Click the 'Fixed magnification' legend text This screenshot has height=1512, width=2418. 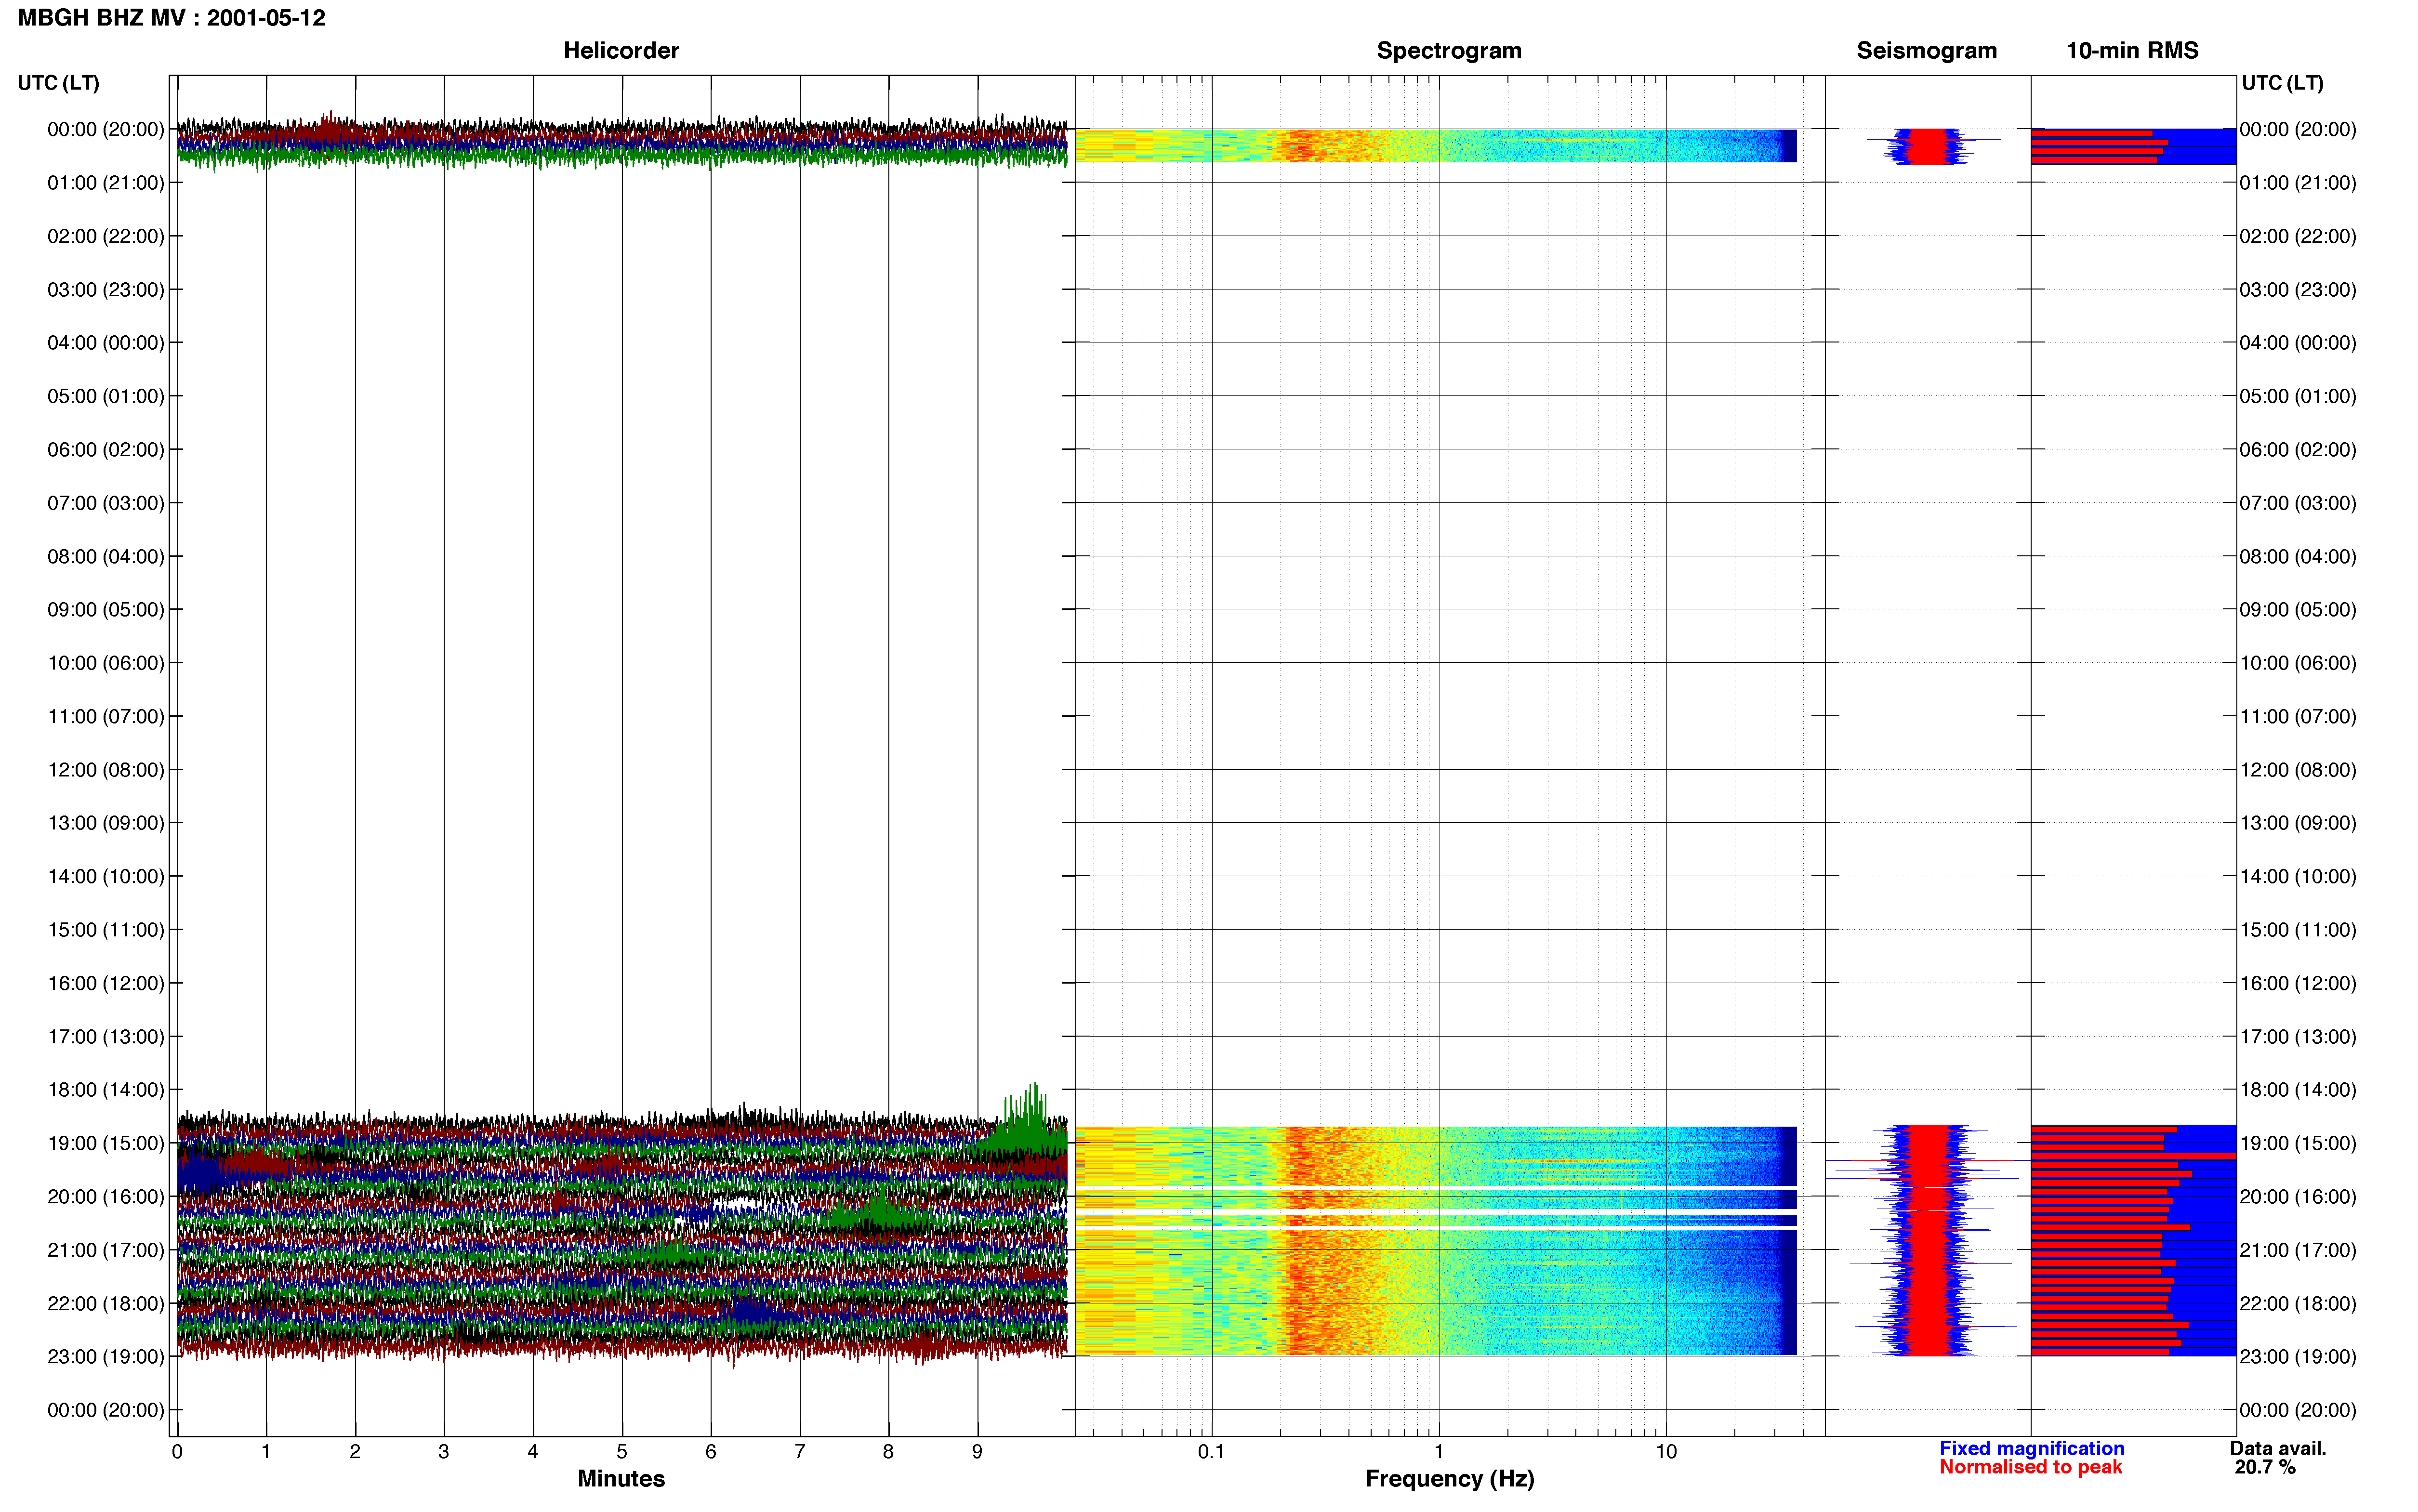(2032, 1448)
